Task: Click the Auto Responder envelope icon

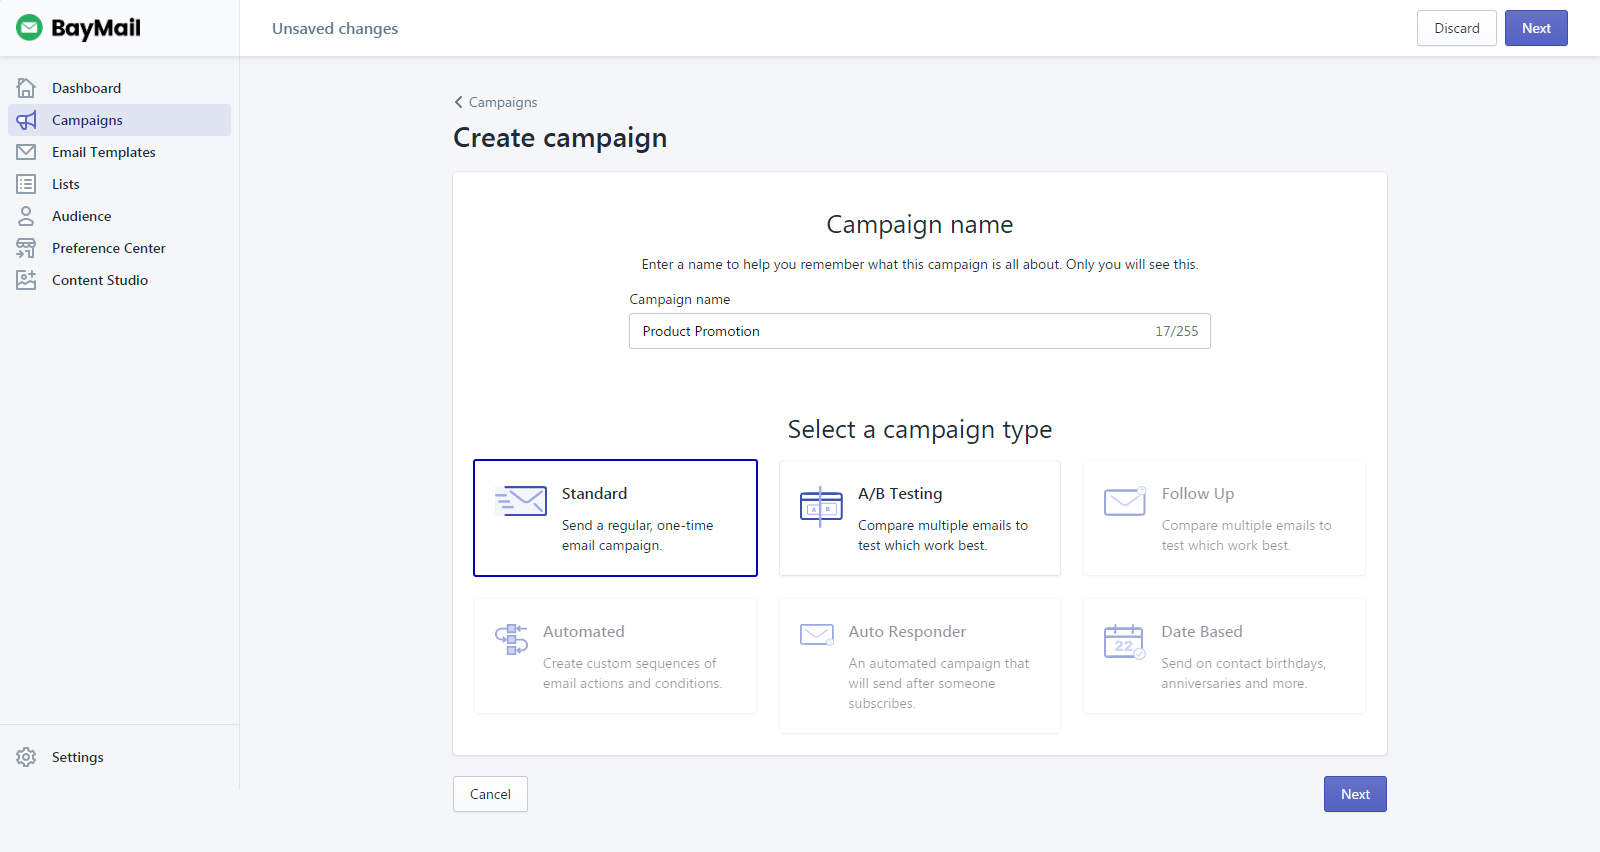Action: pos(817,635)
